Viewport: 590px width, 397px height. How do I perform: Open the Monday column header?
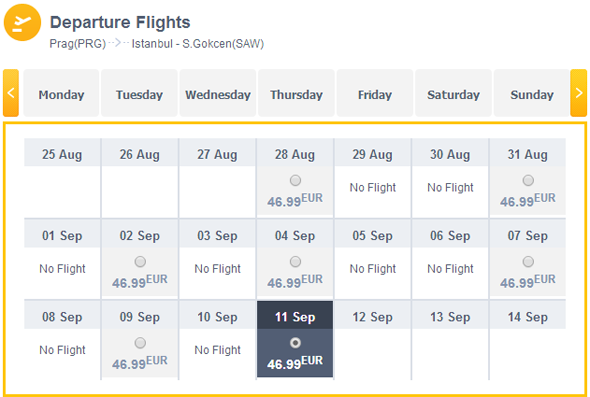coord(61,93)
